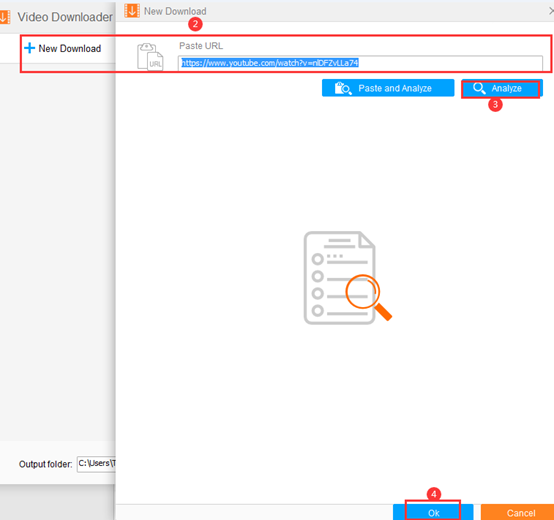Click the red number 2 annotation badge

195,24
